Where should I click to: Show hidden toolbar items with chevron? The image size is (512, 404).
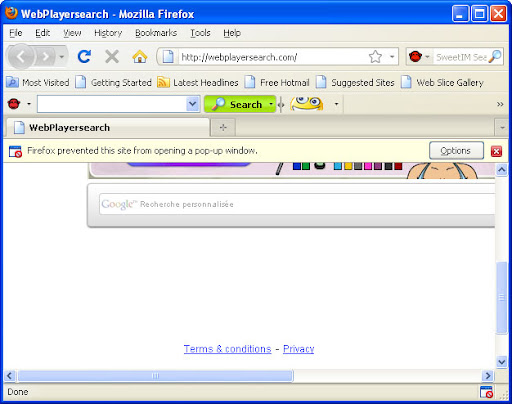(x=500, y=104)
